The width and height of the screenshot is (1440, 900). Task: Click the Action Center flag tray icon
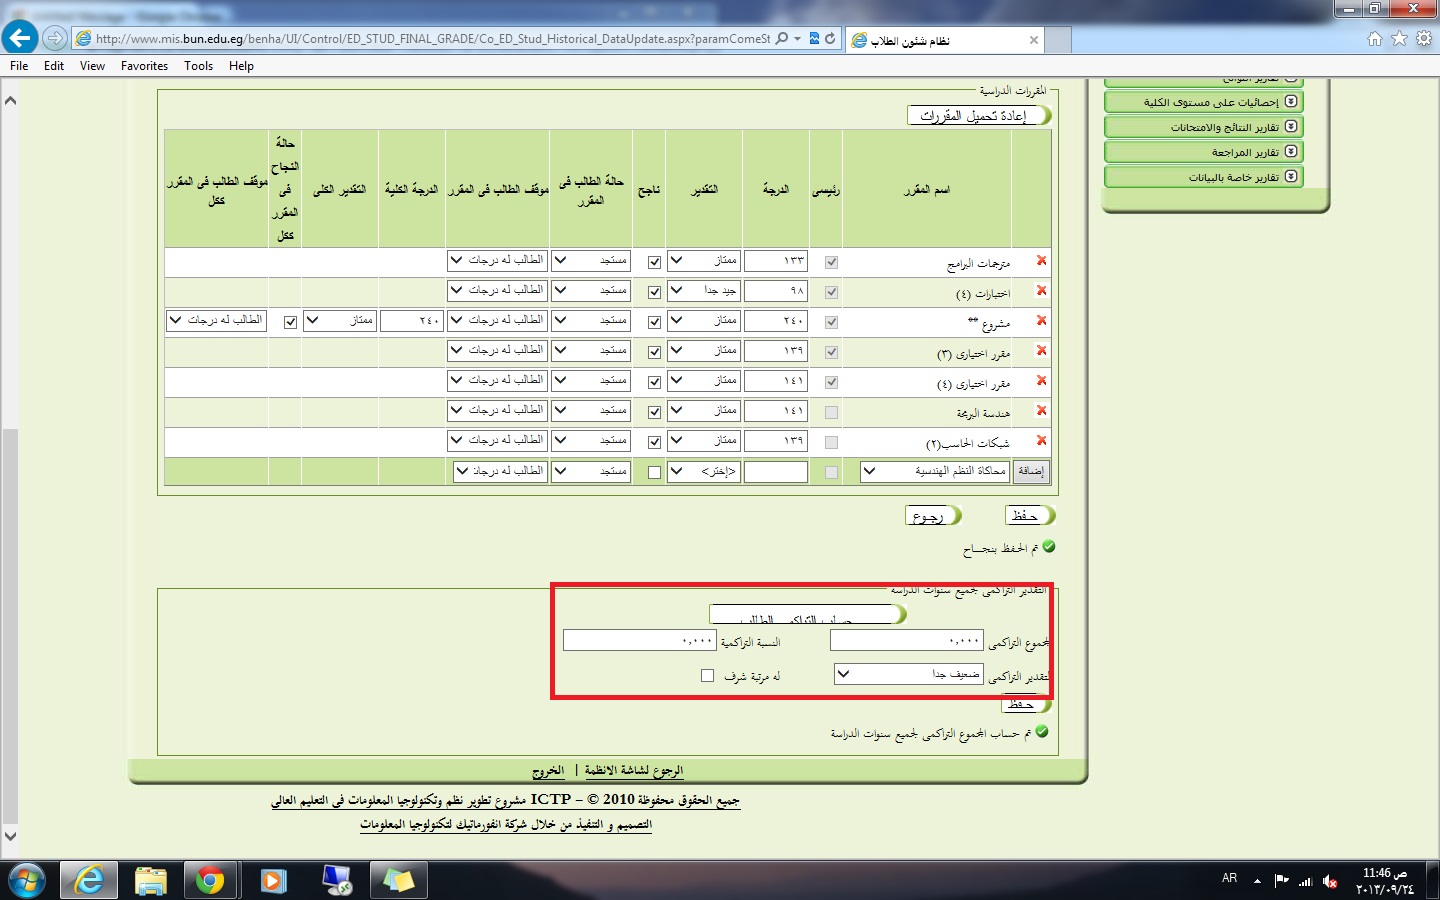coord(1282,881)
